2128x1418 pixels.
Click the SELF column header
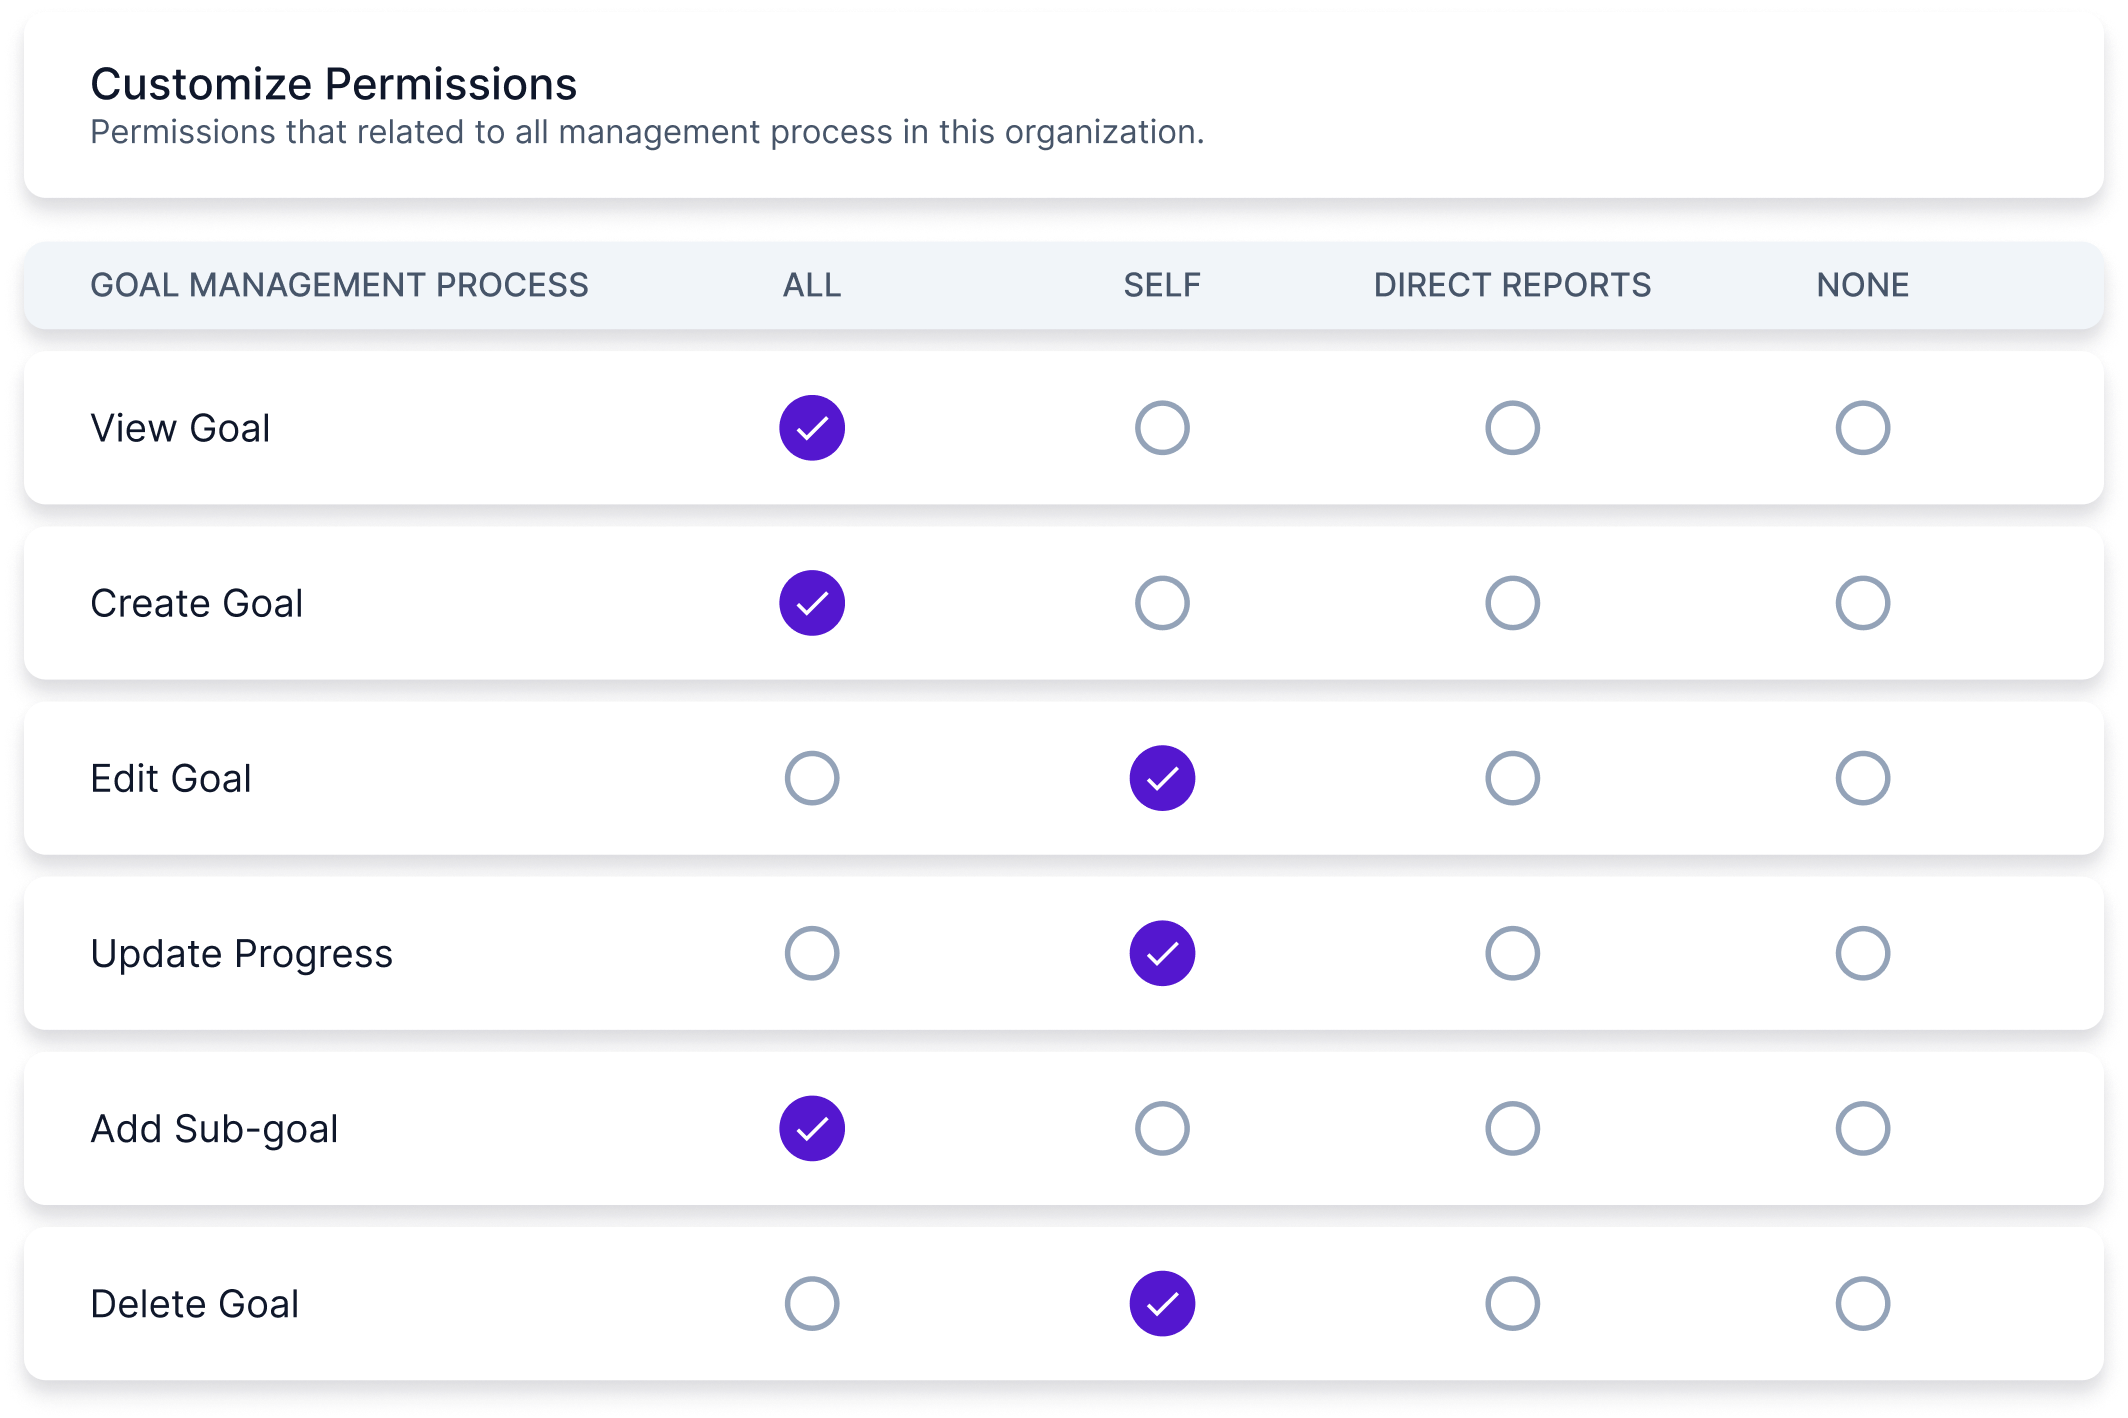point(1161,286)
